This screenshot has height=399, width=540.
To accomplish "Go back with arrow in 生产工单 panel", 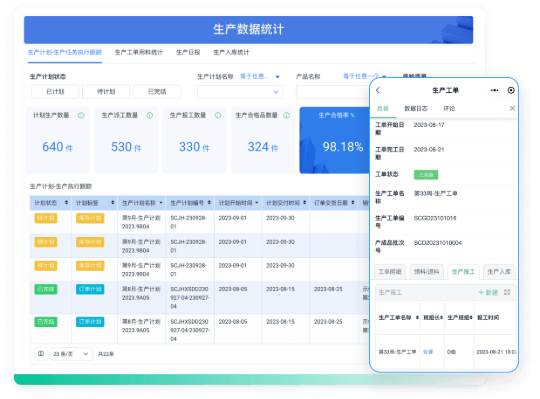I will click(x=378, y=90).
